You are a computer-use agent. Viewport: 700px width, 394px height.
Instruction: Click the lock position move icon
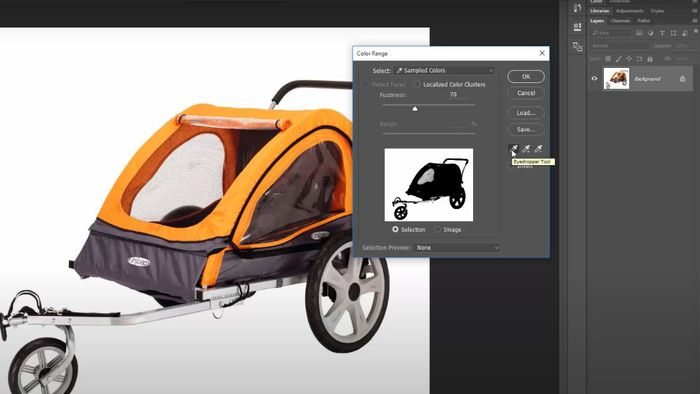629,59
